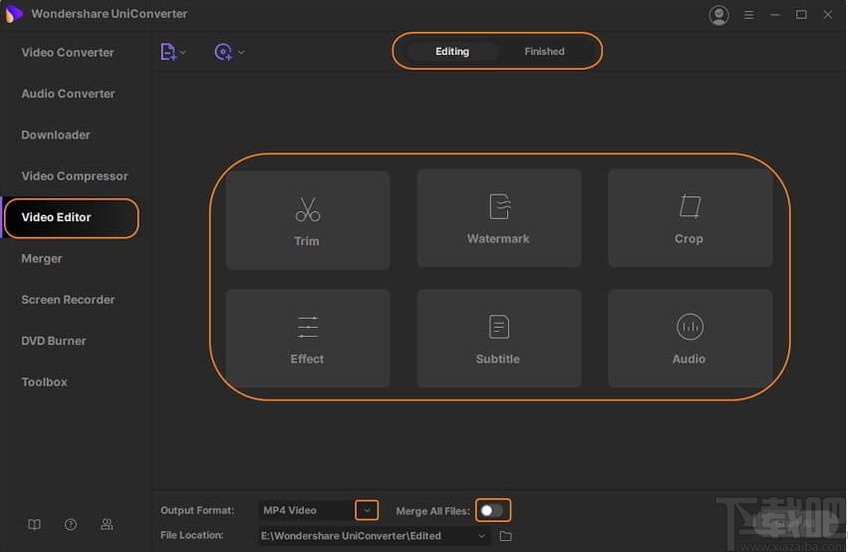Expand the Output Format dropdown arrow
Screen dimensions: 850x552
point(367,510)
